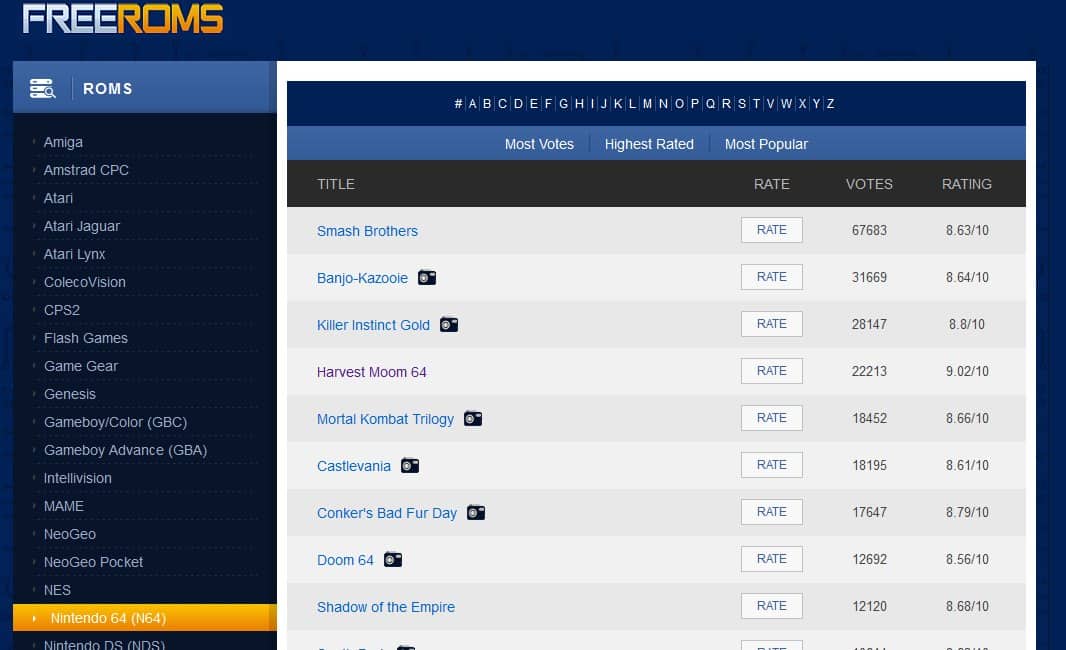Select MAME in the sidebar
The image size is (1066, 650).
tap(64, 506)
